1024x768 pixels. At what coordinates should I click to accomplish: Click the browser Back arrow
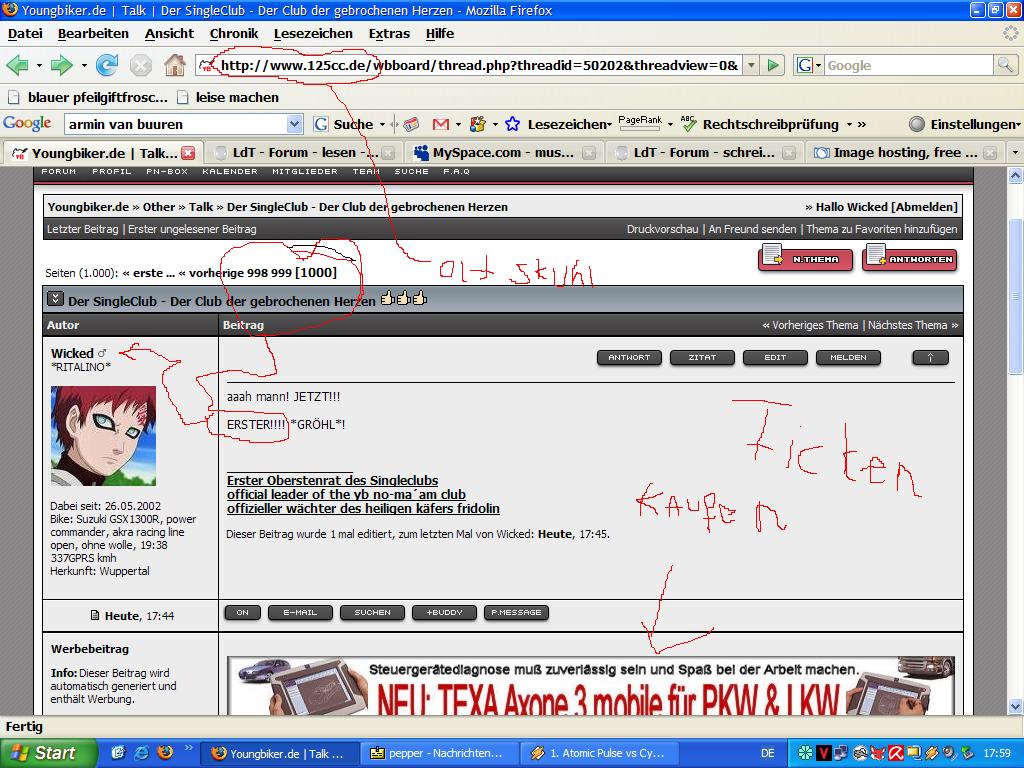click(18, 65)
